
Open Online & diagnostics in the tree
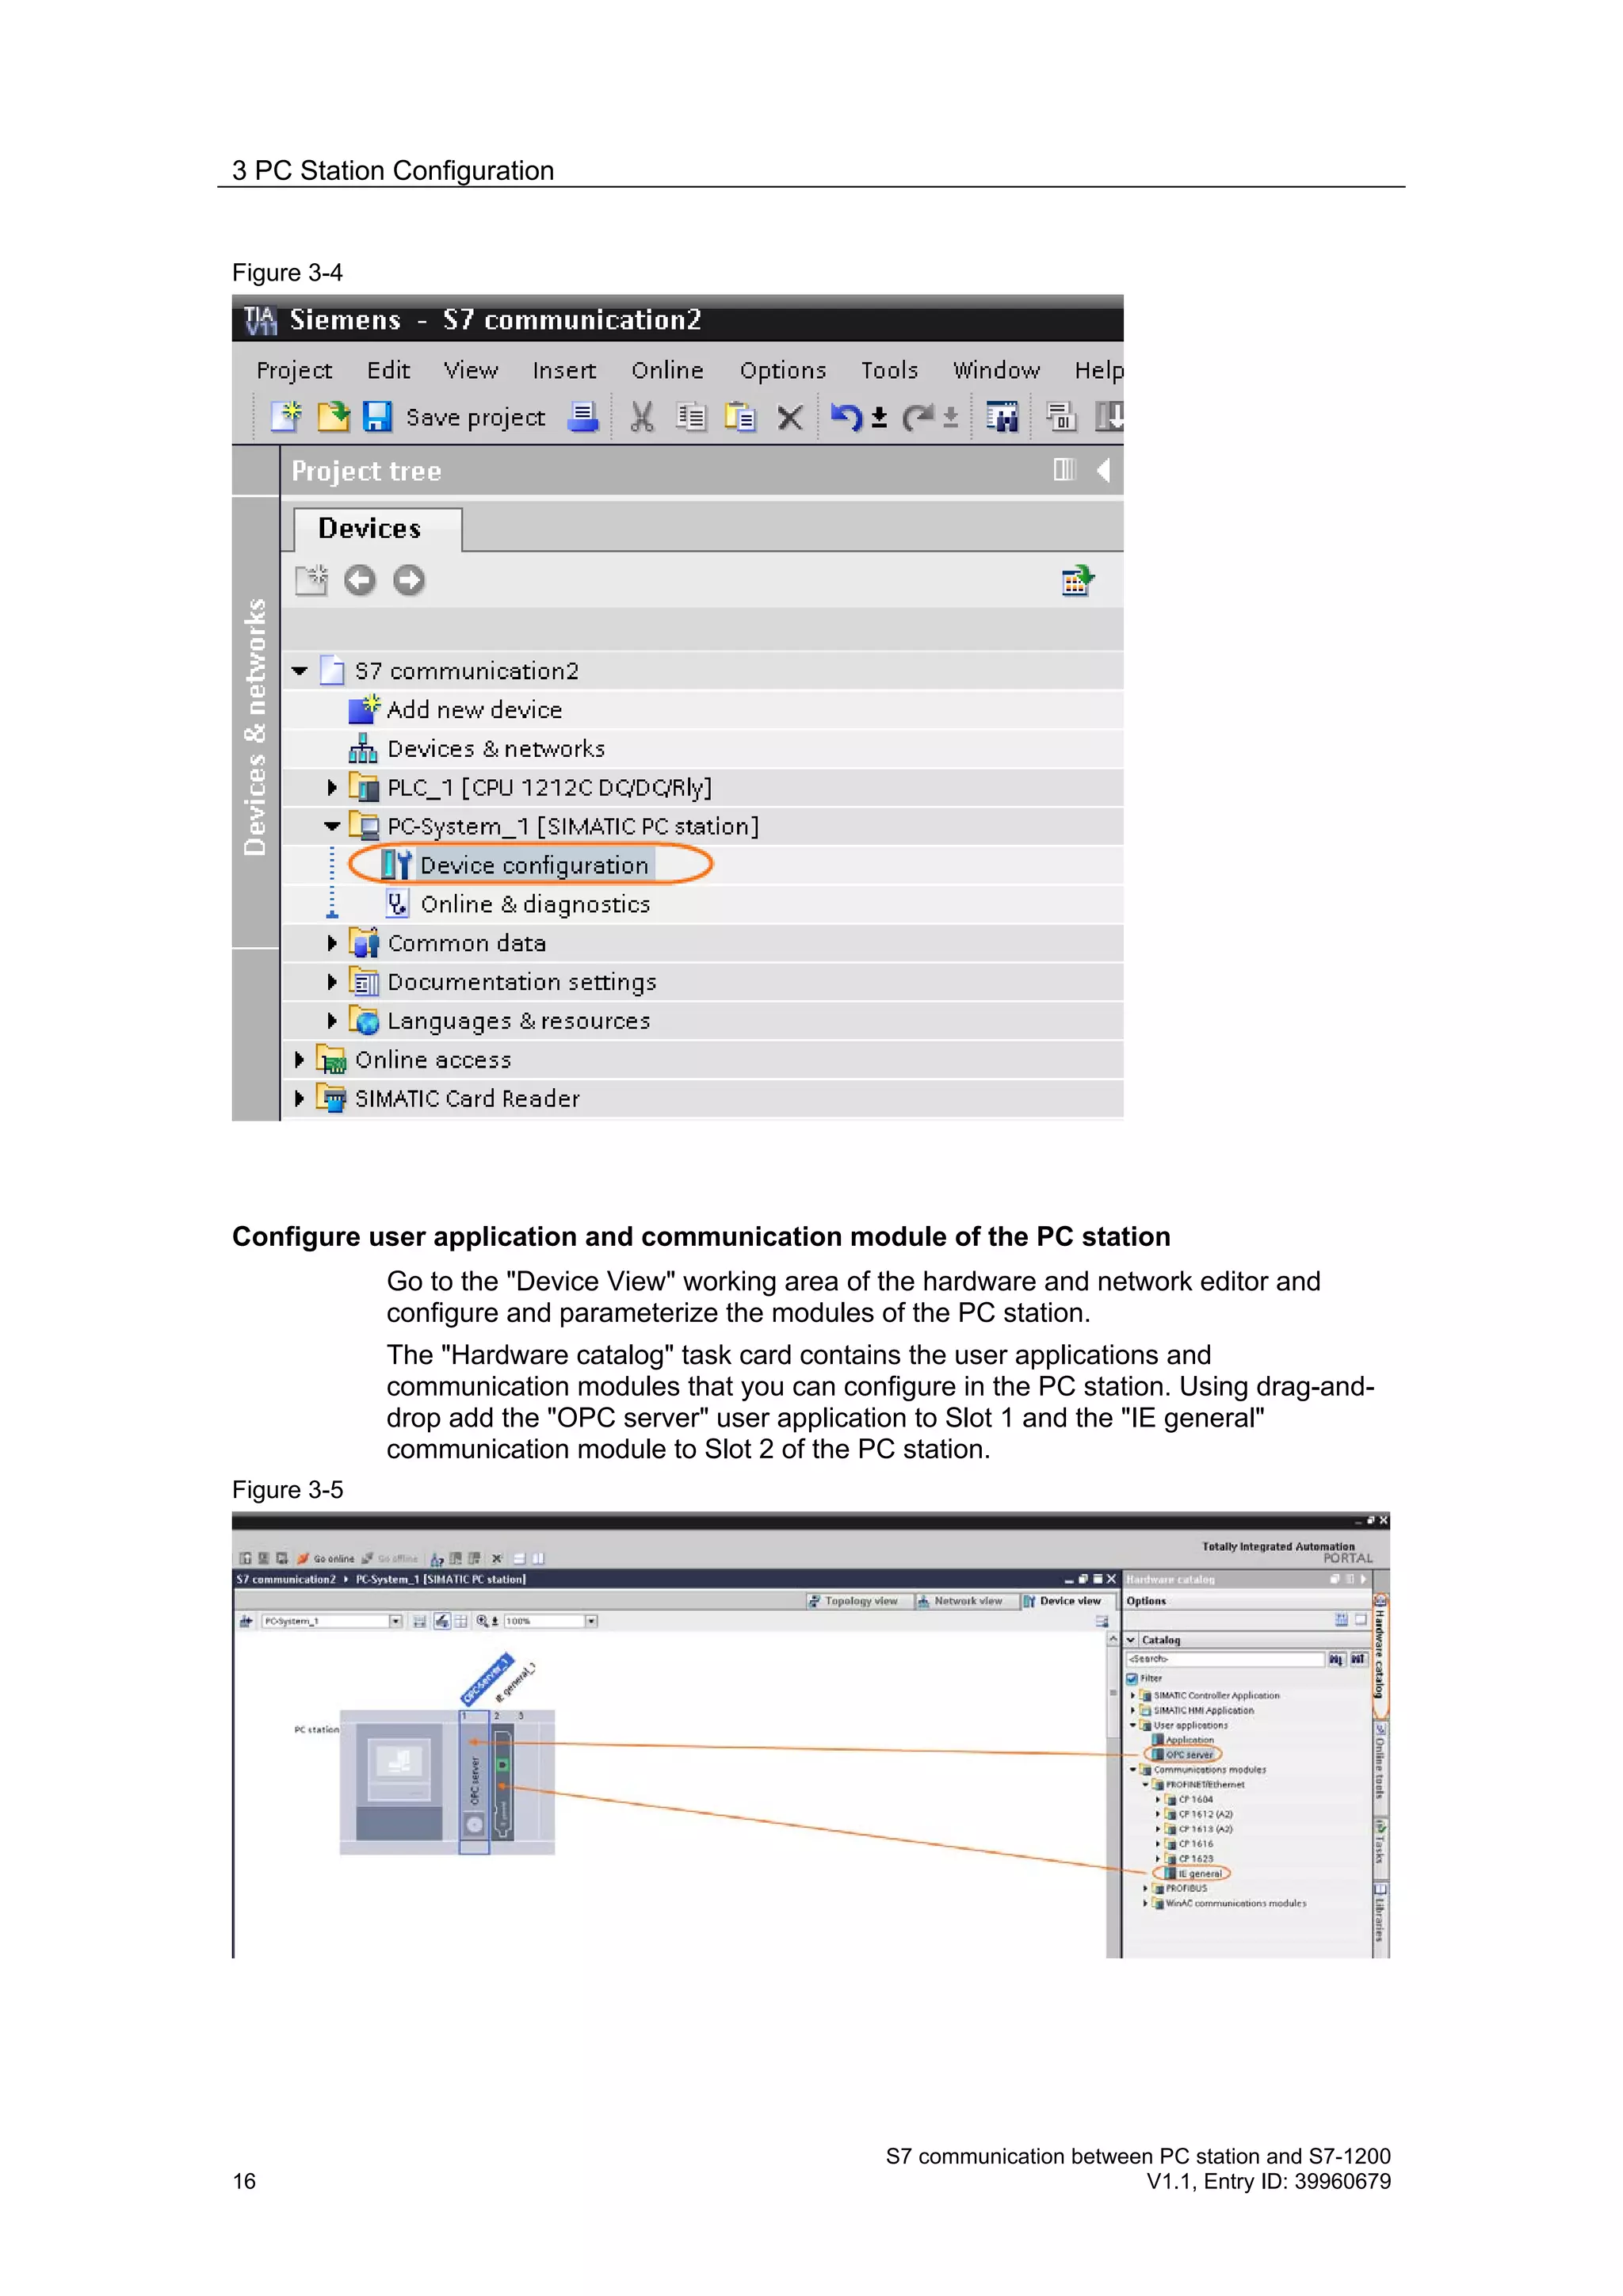coord(535,905)
